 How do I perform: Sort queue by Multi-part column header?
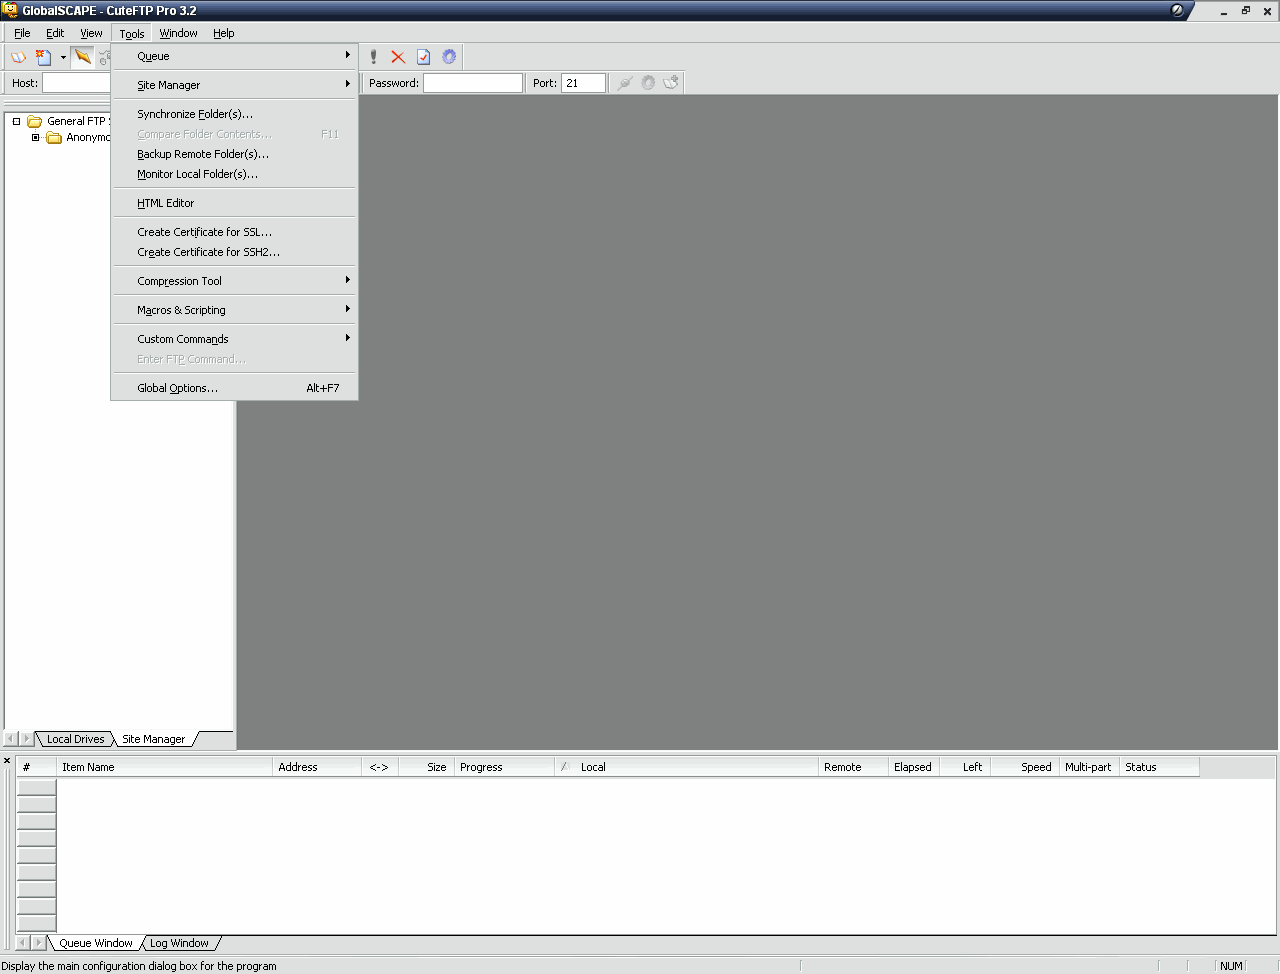pyautogui.click(x=1088, y=767)
